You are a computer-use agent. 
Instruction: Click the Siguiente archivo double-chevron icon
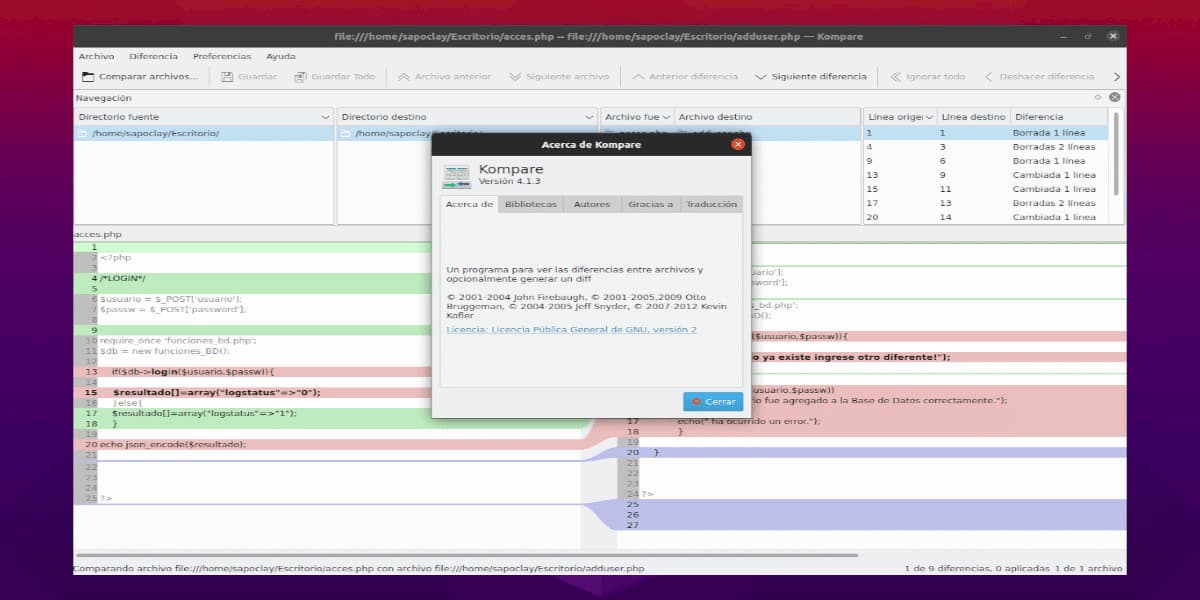[515, 77]
